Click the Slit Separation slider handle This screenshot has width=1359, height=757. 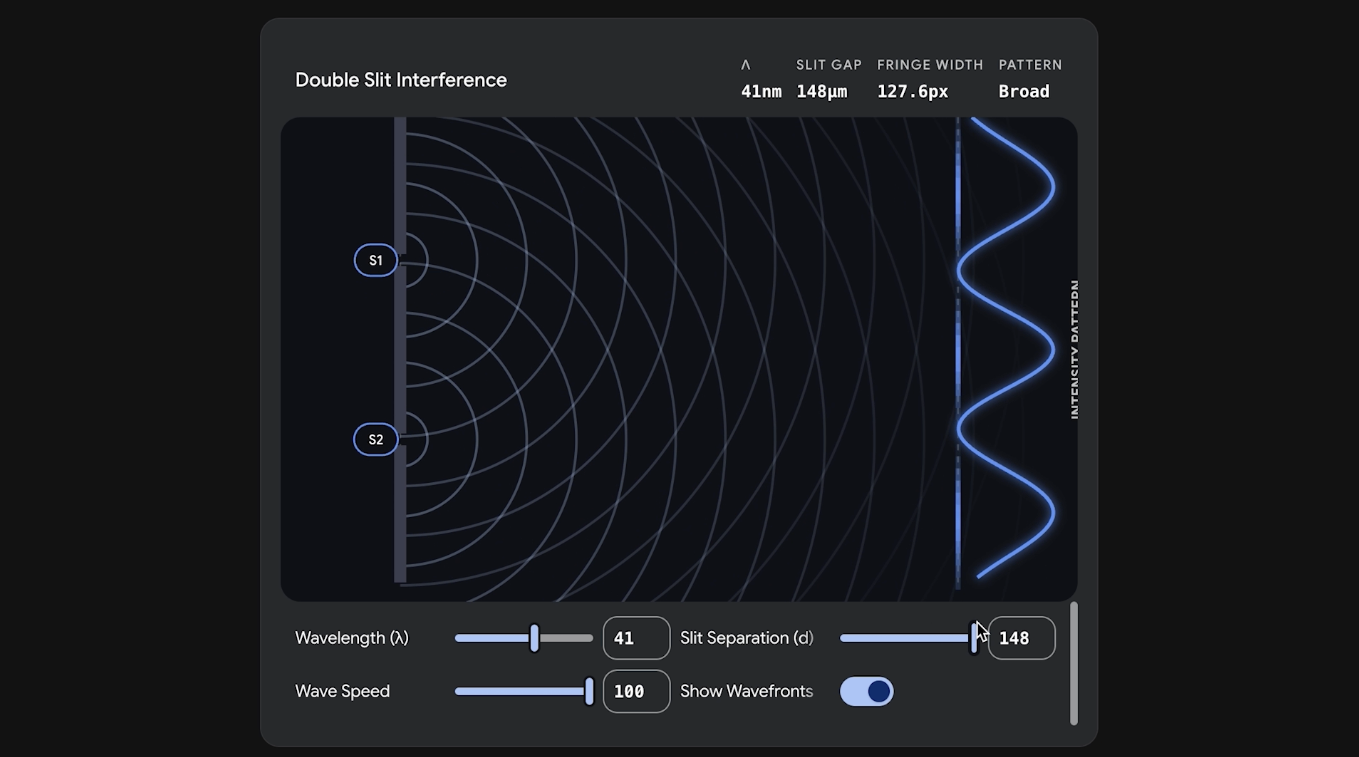(974, 638)
